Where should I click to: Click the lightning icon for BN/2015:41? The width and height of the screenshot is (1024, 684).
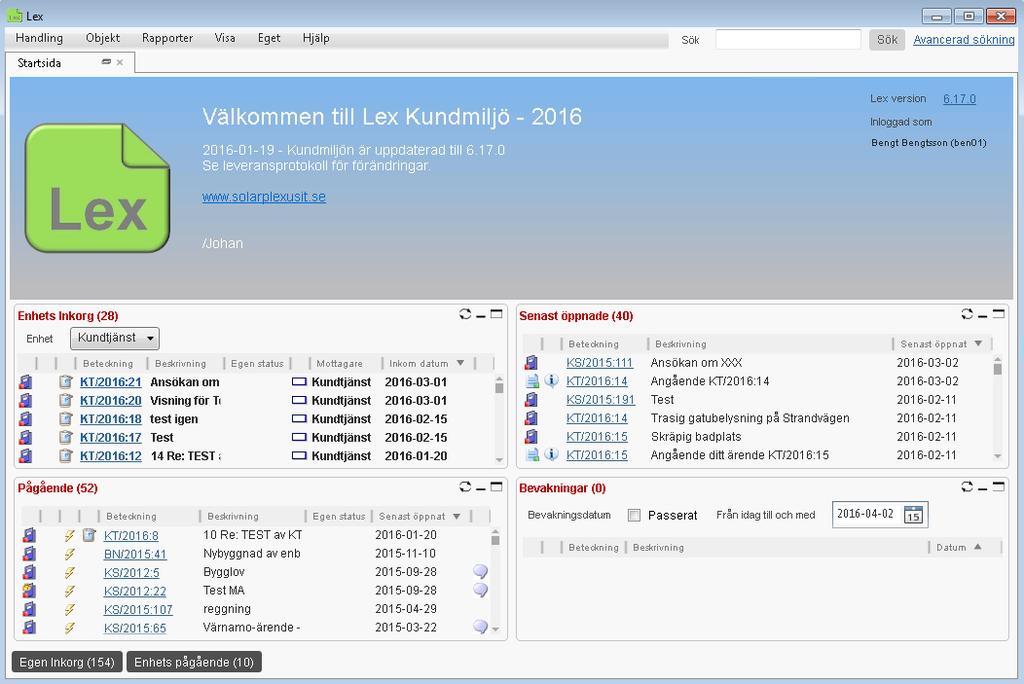pos(69,554)
